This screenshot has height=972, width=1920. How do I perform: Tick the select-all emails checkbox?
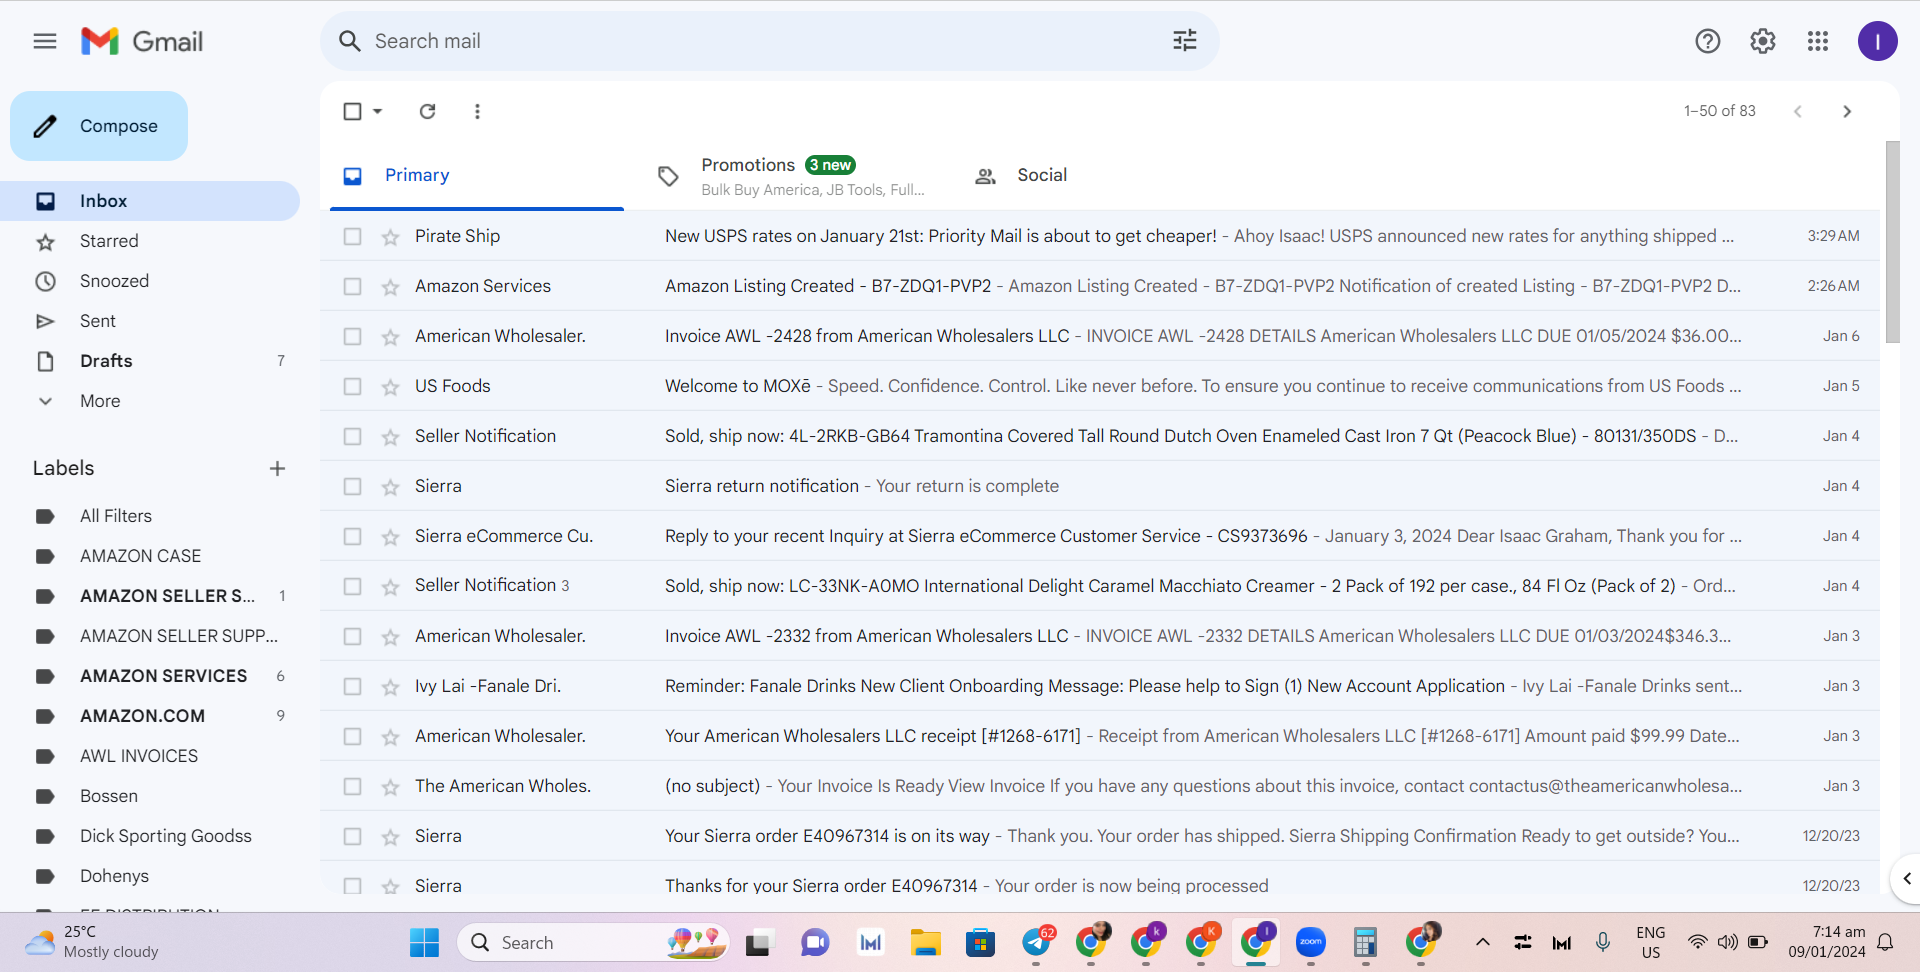tap(352, 111)
